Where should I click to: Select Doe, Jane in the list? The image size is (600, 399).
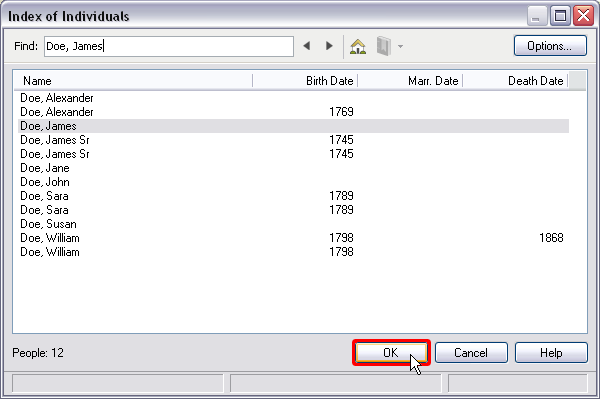(x=293, y=168)
